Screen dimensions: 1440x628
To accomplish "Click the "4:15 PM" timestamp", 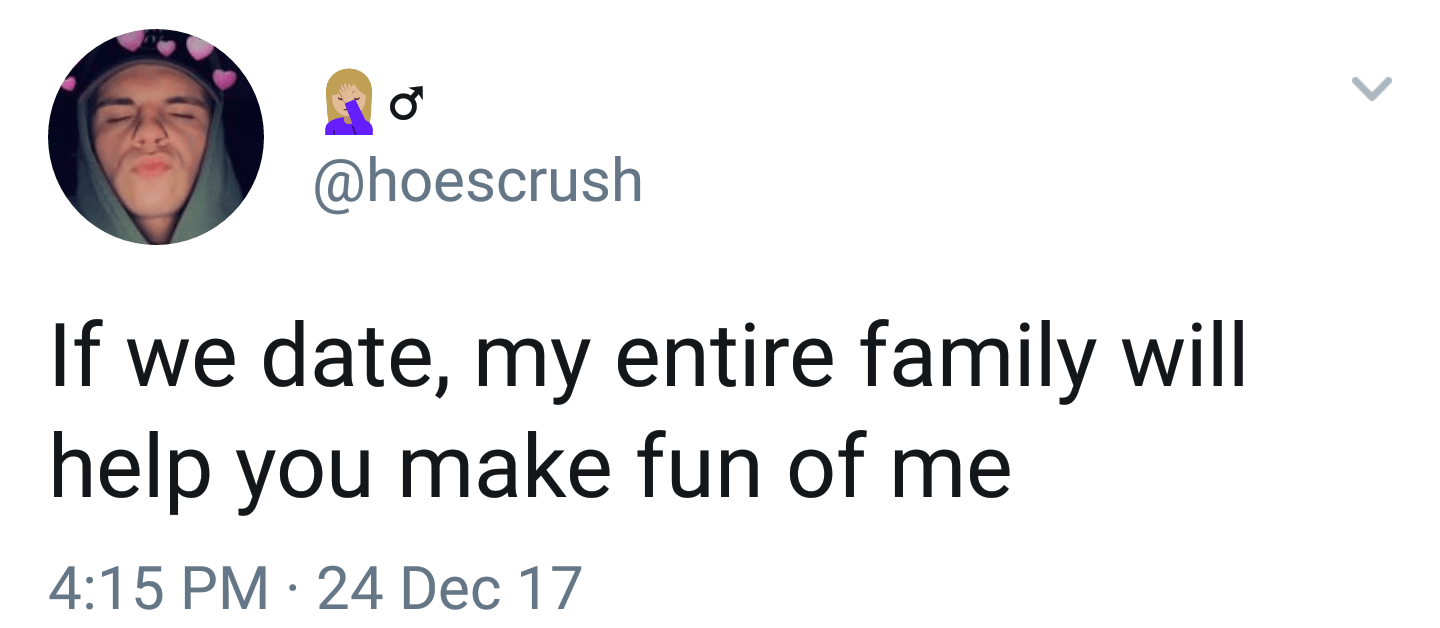I will coord(159,588).
